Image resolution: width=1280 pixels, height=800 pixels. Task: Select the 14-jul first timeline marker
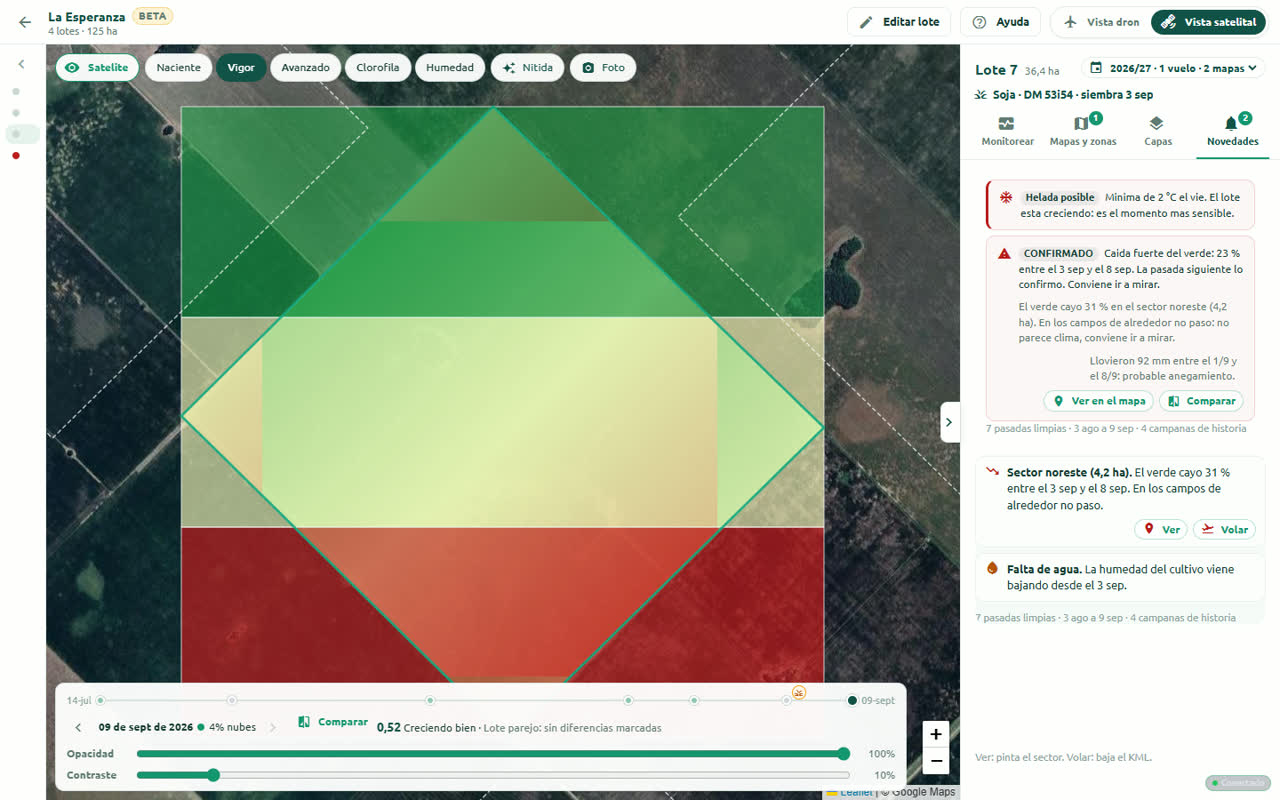coord(100,700)
